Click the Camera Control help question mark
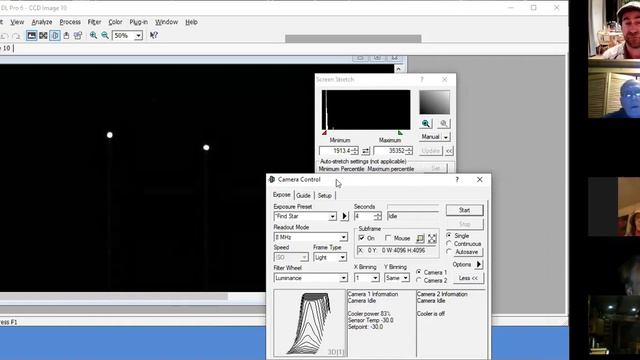 tap(457, 180)
